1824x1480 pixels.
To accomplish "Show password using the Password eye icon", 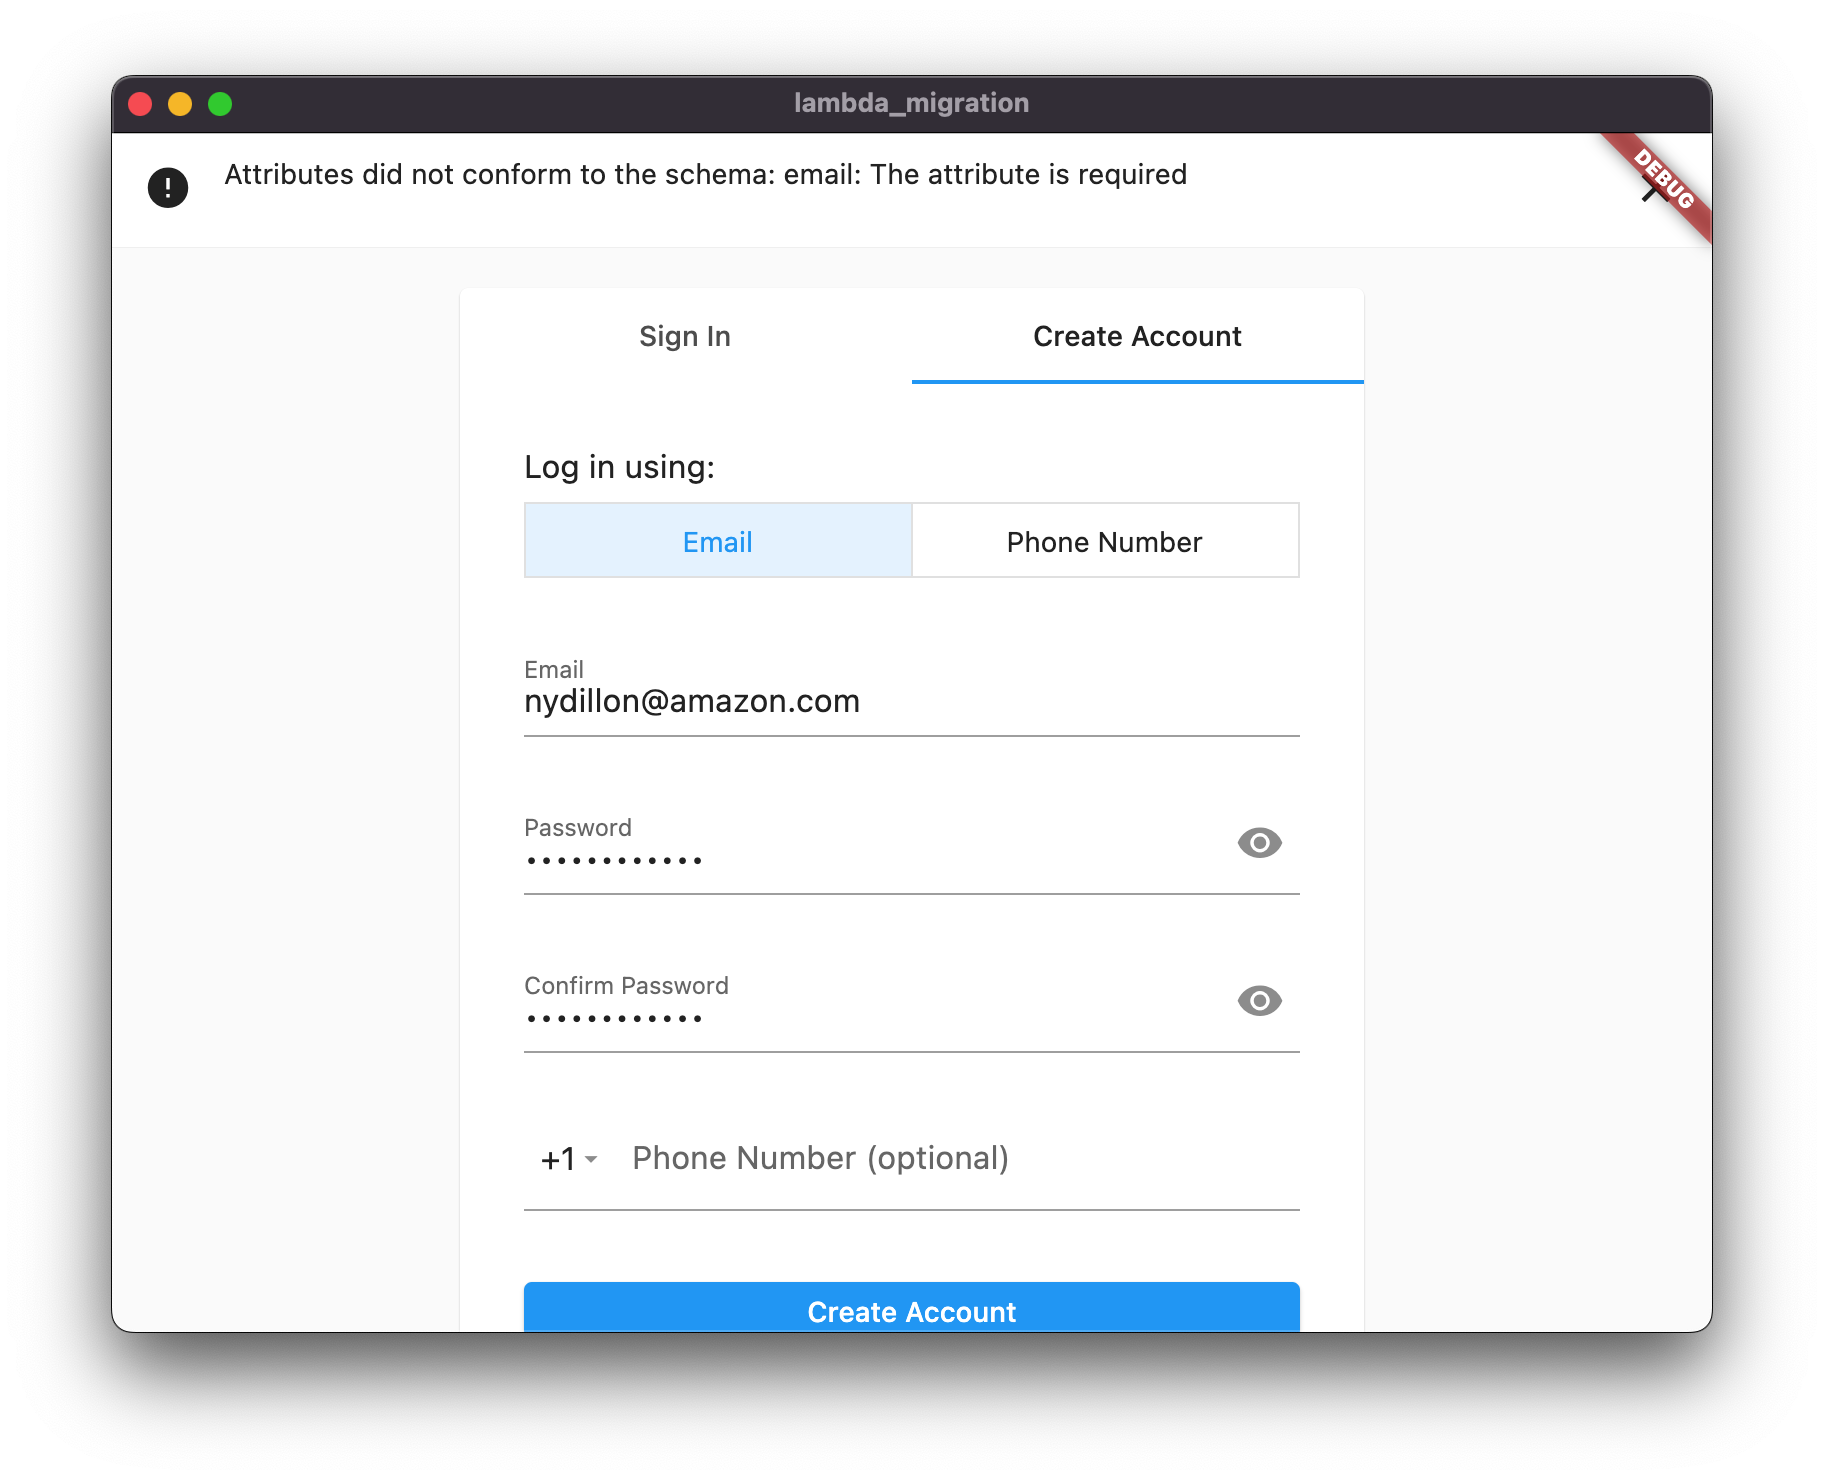I will click(x=1259, y=843).
